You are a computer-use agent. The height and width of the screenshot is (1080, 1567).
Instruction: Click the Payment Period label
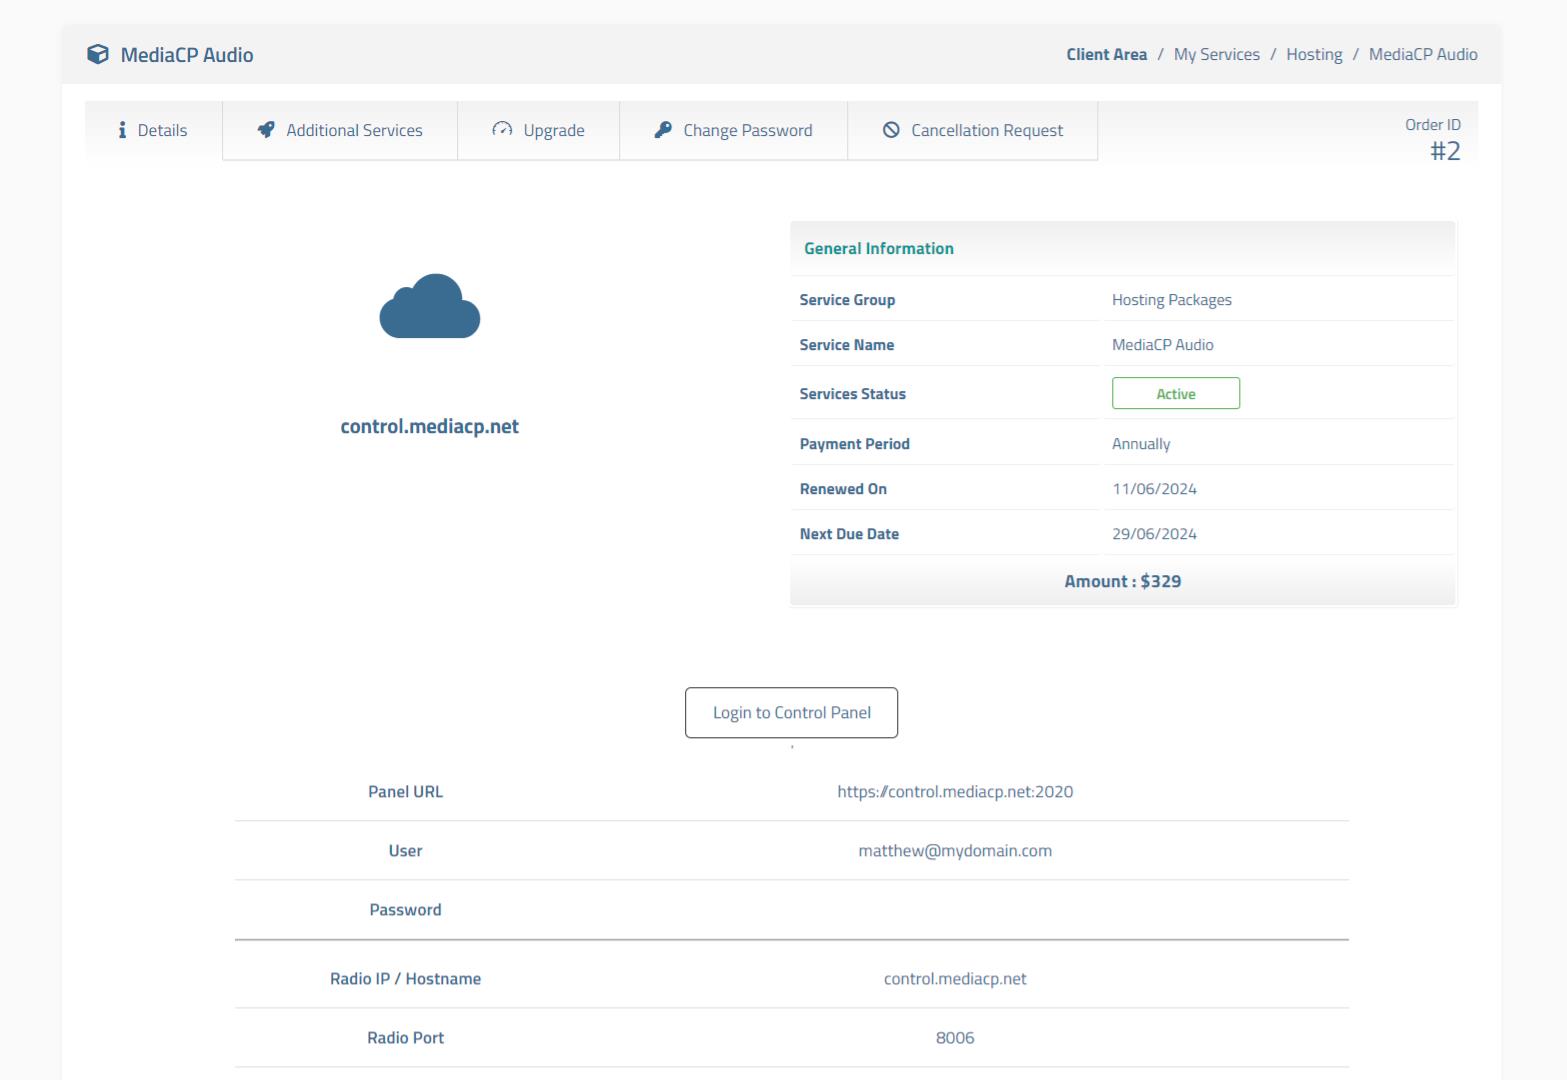854,444
